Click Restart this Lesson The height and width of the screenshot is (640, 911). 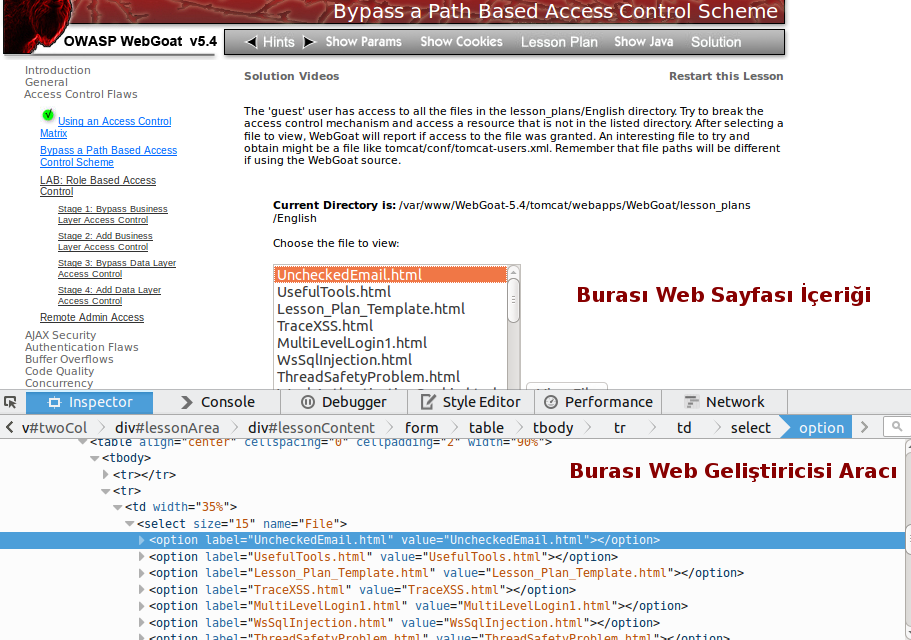(726, 76)
